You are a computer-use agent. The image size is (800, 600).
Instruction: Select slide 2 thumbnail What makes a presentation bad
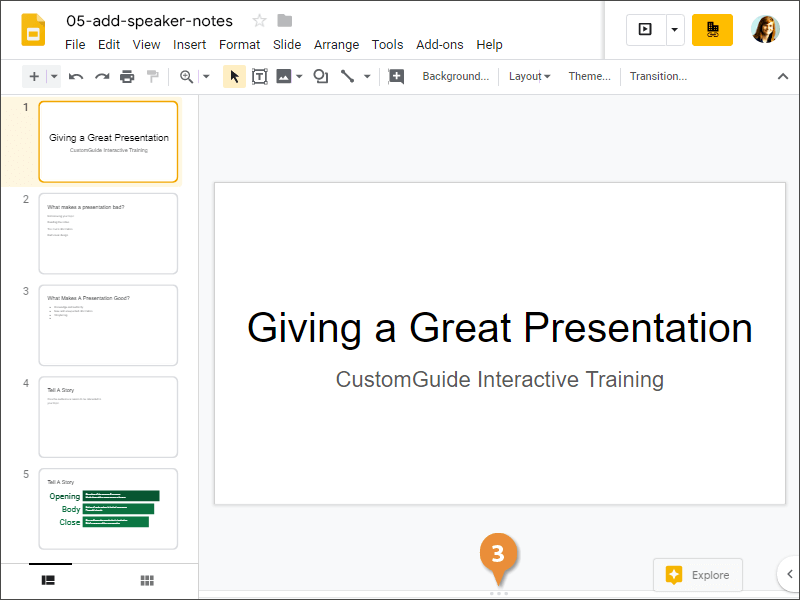(x=108, y=233)
